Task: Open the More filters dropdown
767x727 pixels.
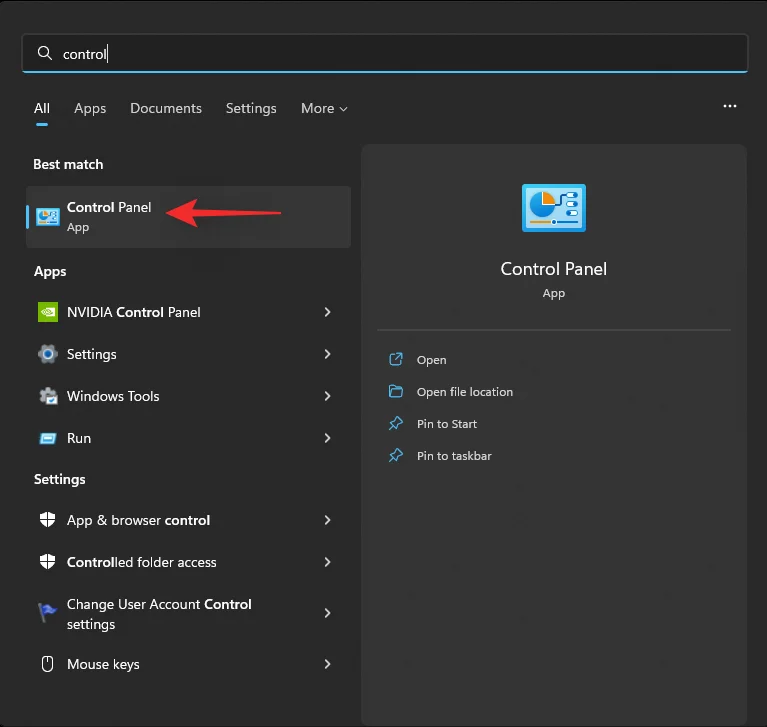Action: [x=324, y=108]
